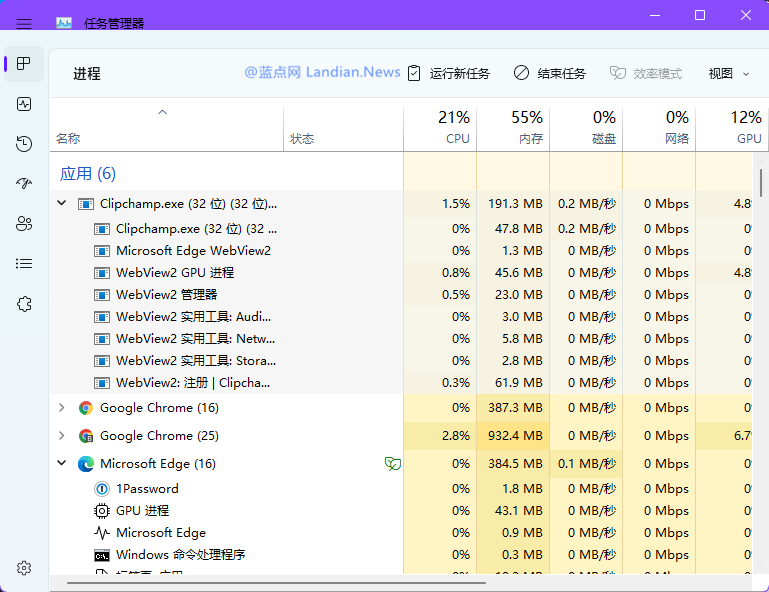Click 结束任务 (End task) button
Screen dimensions: 769x592
[550, 74]
